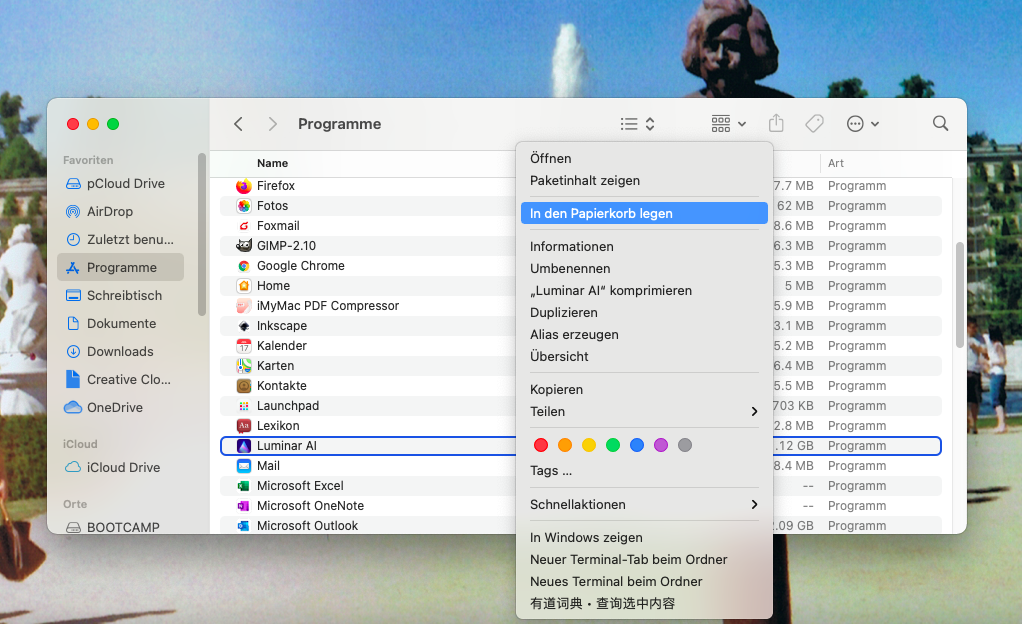Choose Öffnen in the context menu
The width and height of the screenshot is (1022, 624).
551,158
